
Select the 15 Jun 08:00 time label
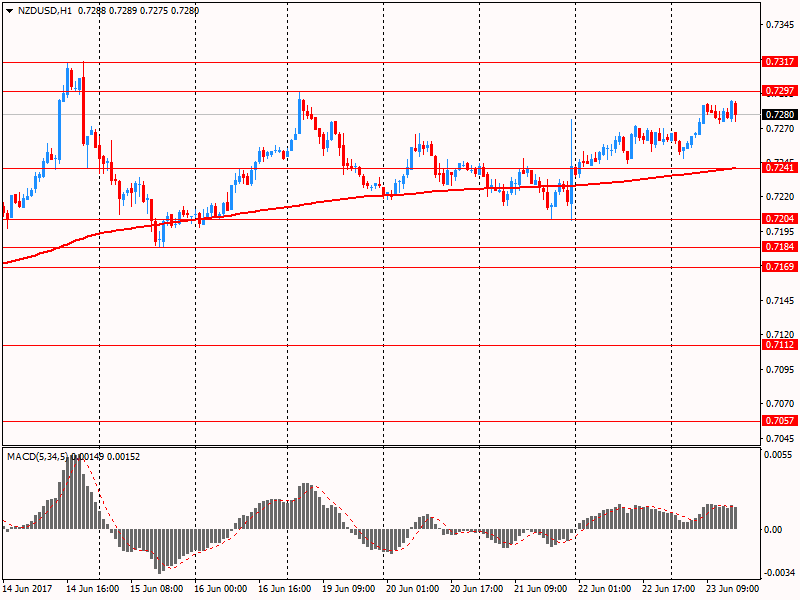pyautogui.click(x=157, y=588)
